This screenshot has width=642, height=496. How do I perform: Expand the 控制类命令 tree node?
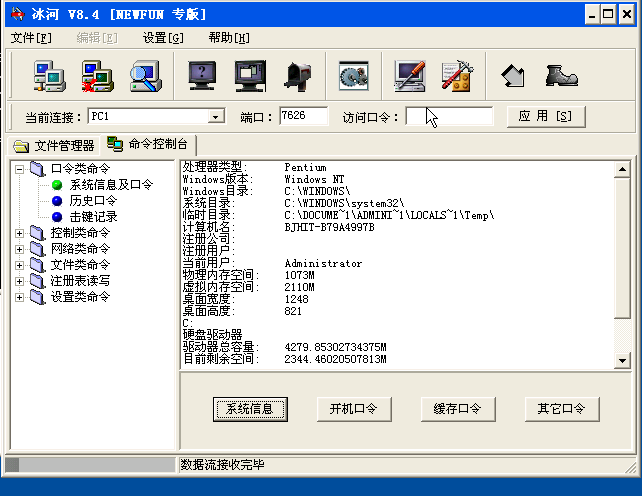(19, 233)
